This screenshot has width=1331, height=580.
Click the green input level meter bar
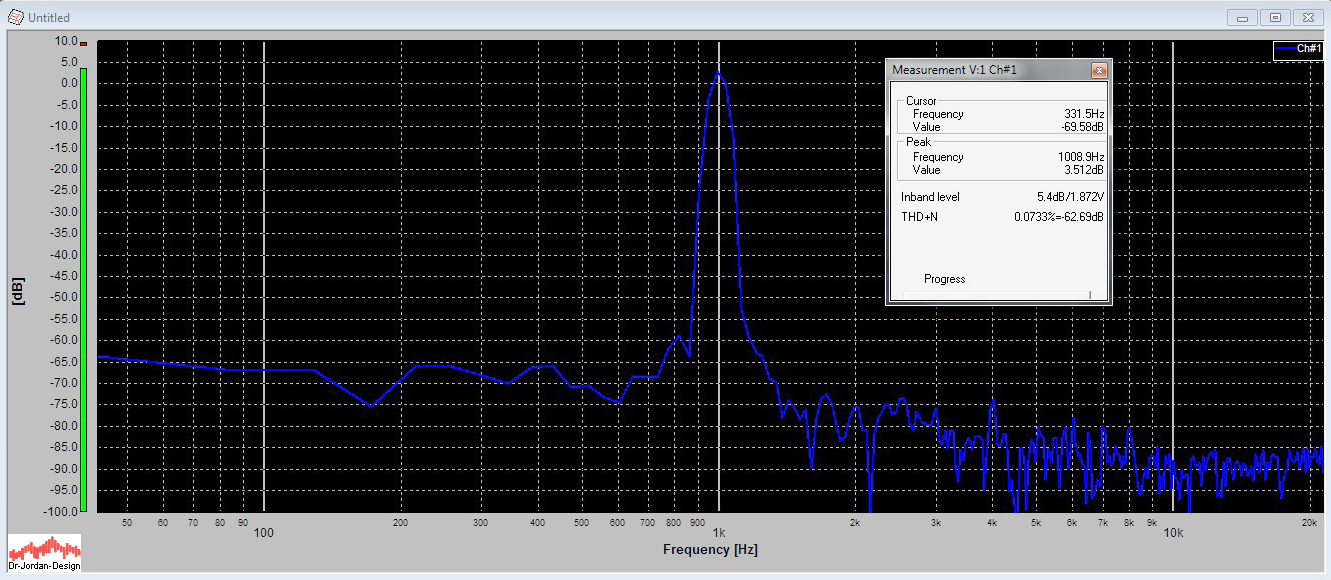click(x=84, y=290)
